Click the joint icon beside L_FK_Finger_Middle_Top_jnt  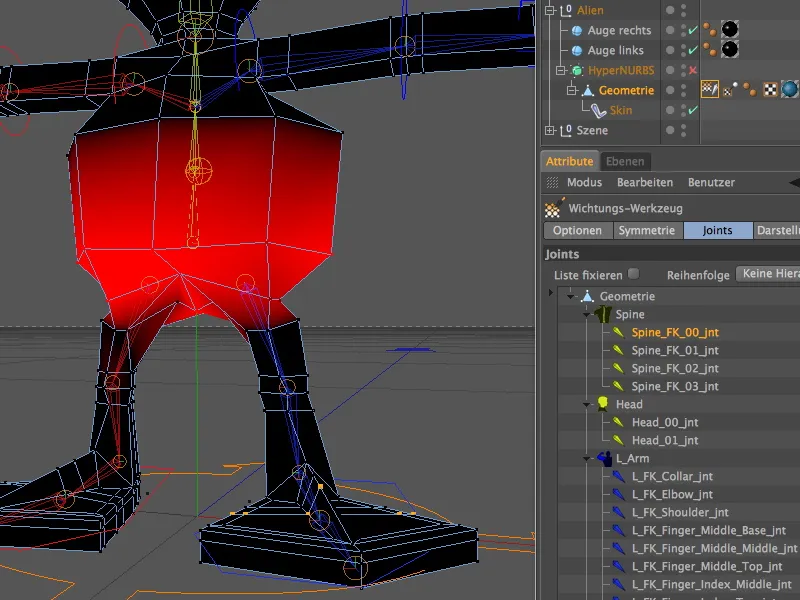point(618,566)
